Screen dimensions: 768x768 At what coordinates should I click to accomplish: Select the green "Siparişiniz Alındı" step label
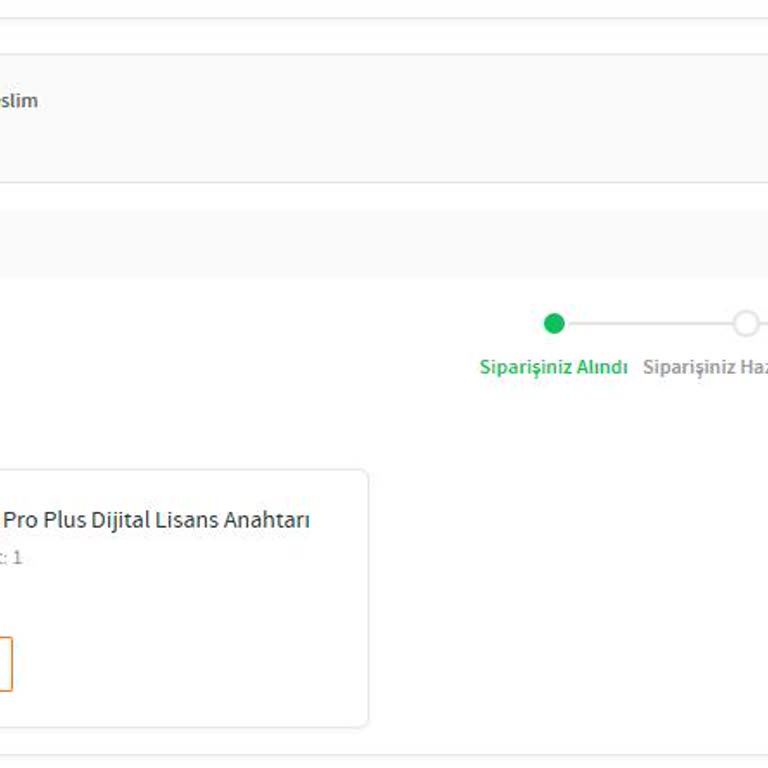(x=553, y=367)
